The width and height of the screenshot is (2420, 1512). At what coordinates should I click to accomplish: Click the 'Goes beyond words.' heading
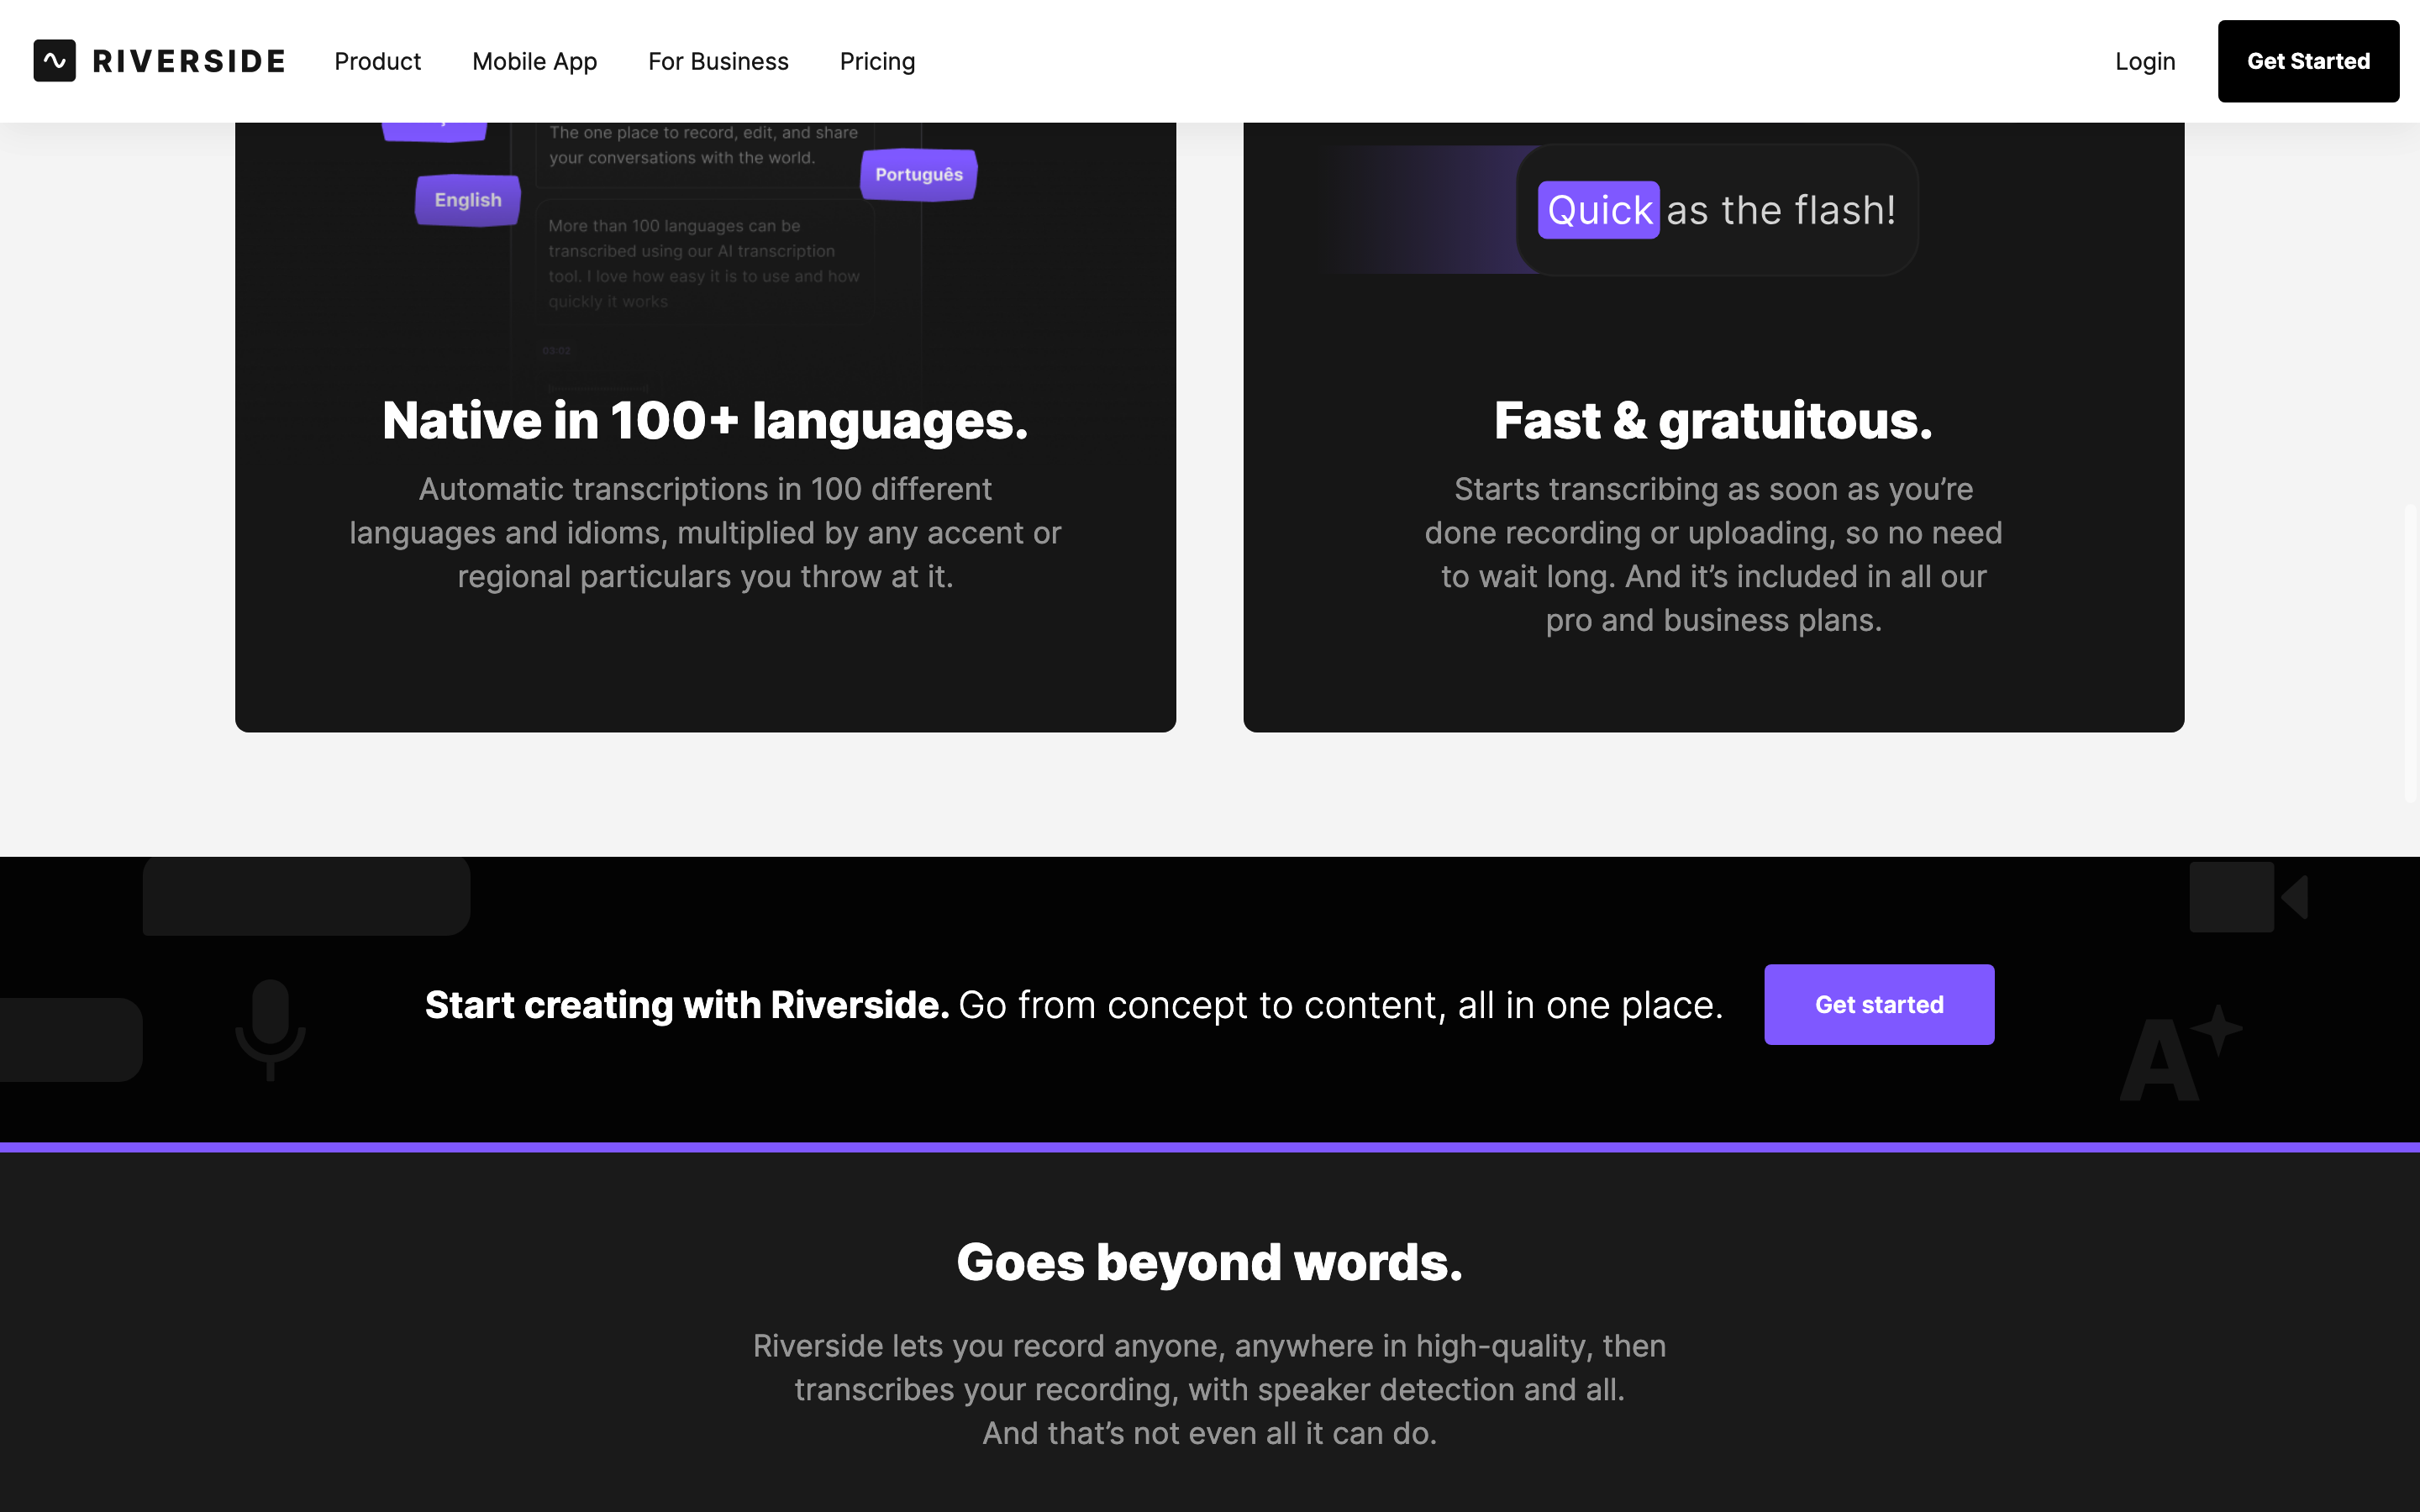pyautogui.click(x=1209, y=1262)
